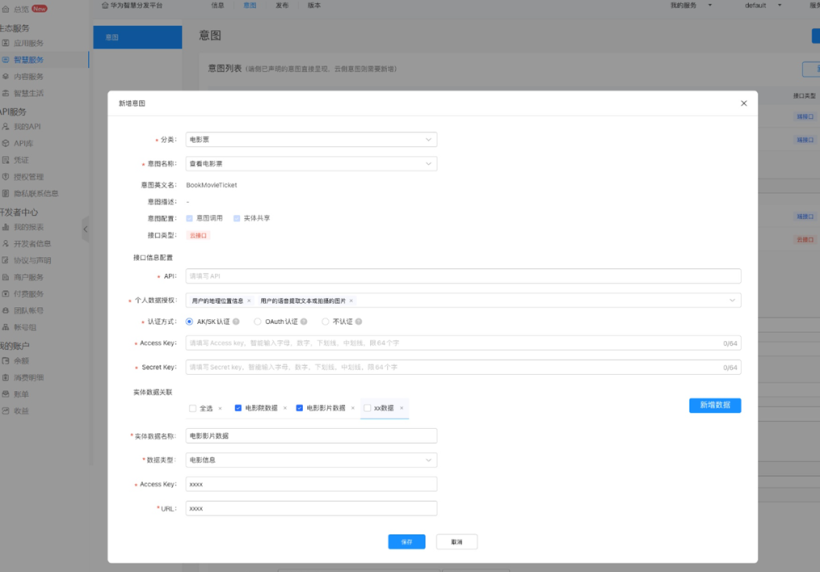Image resolution: width=820 pixels, height=572 pixels.
Task: Open the 我的服务 dropdown in top bar
Action: (691, 5)
